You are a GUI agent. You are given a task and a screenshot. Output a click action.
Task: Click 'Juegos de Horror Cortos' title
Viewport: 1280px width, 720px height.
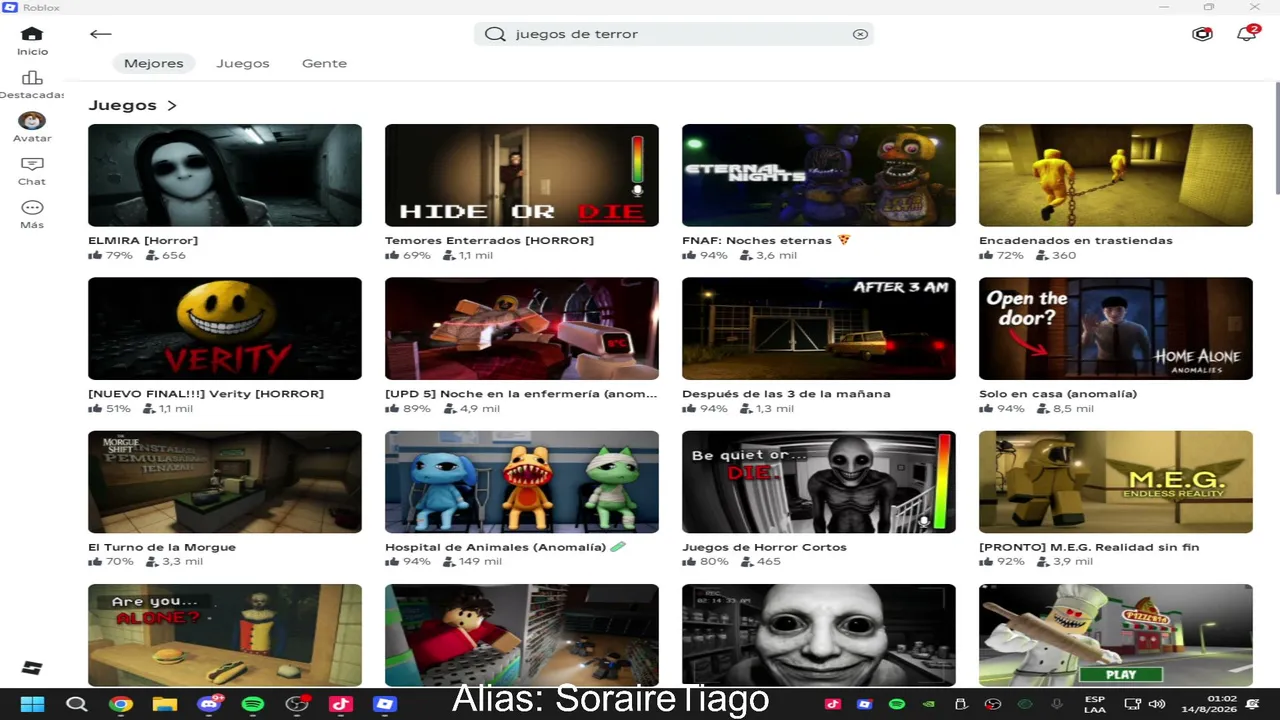tap(764, 547)
